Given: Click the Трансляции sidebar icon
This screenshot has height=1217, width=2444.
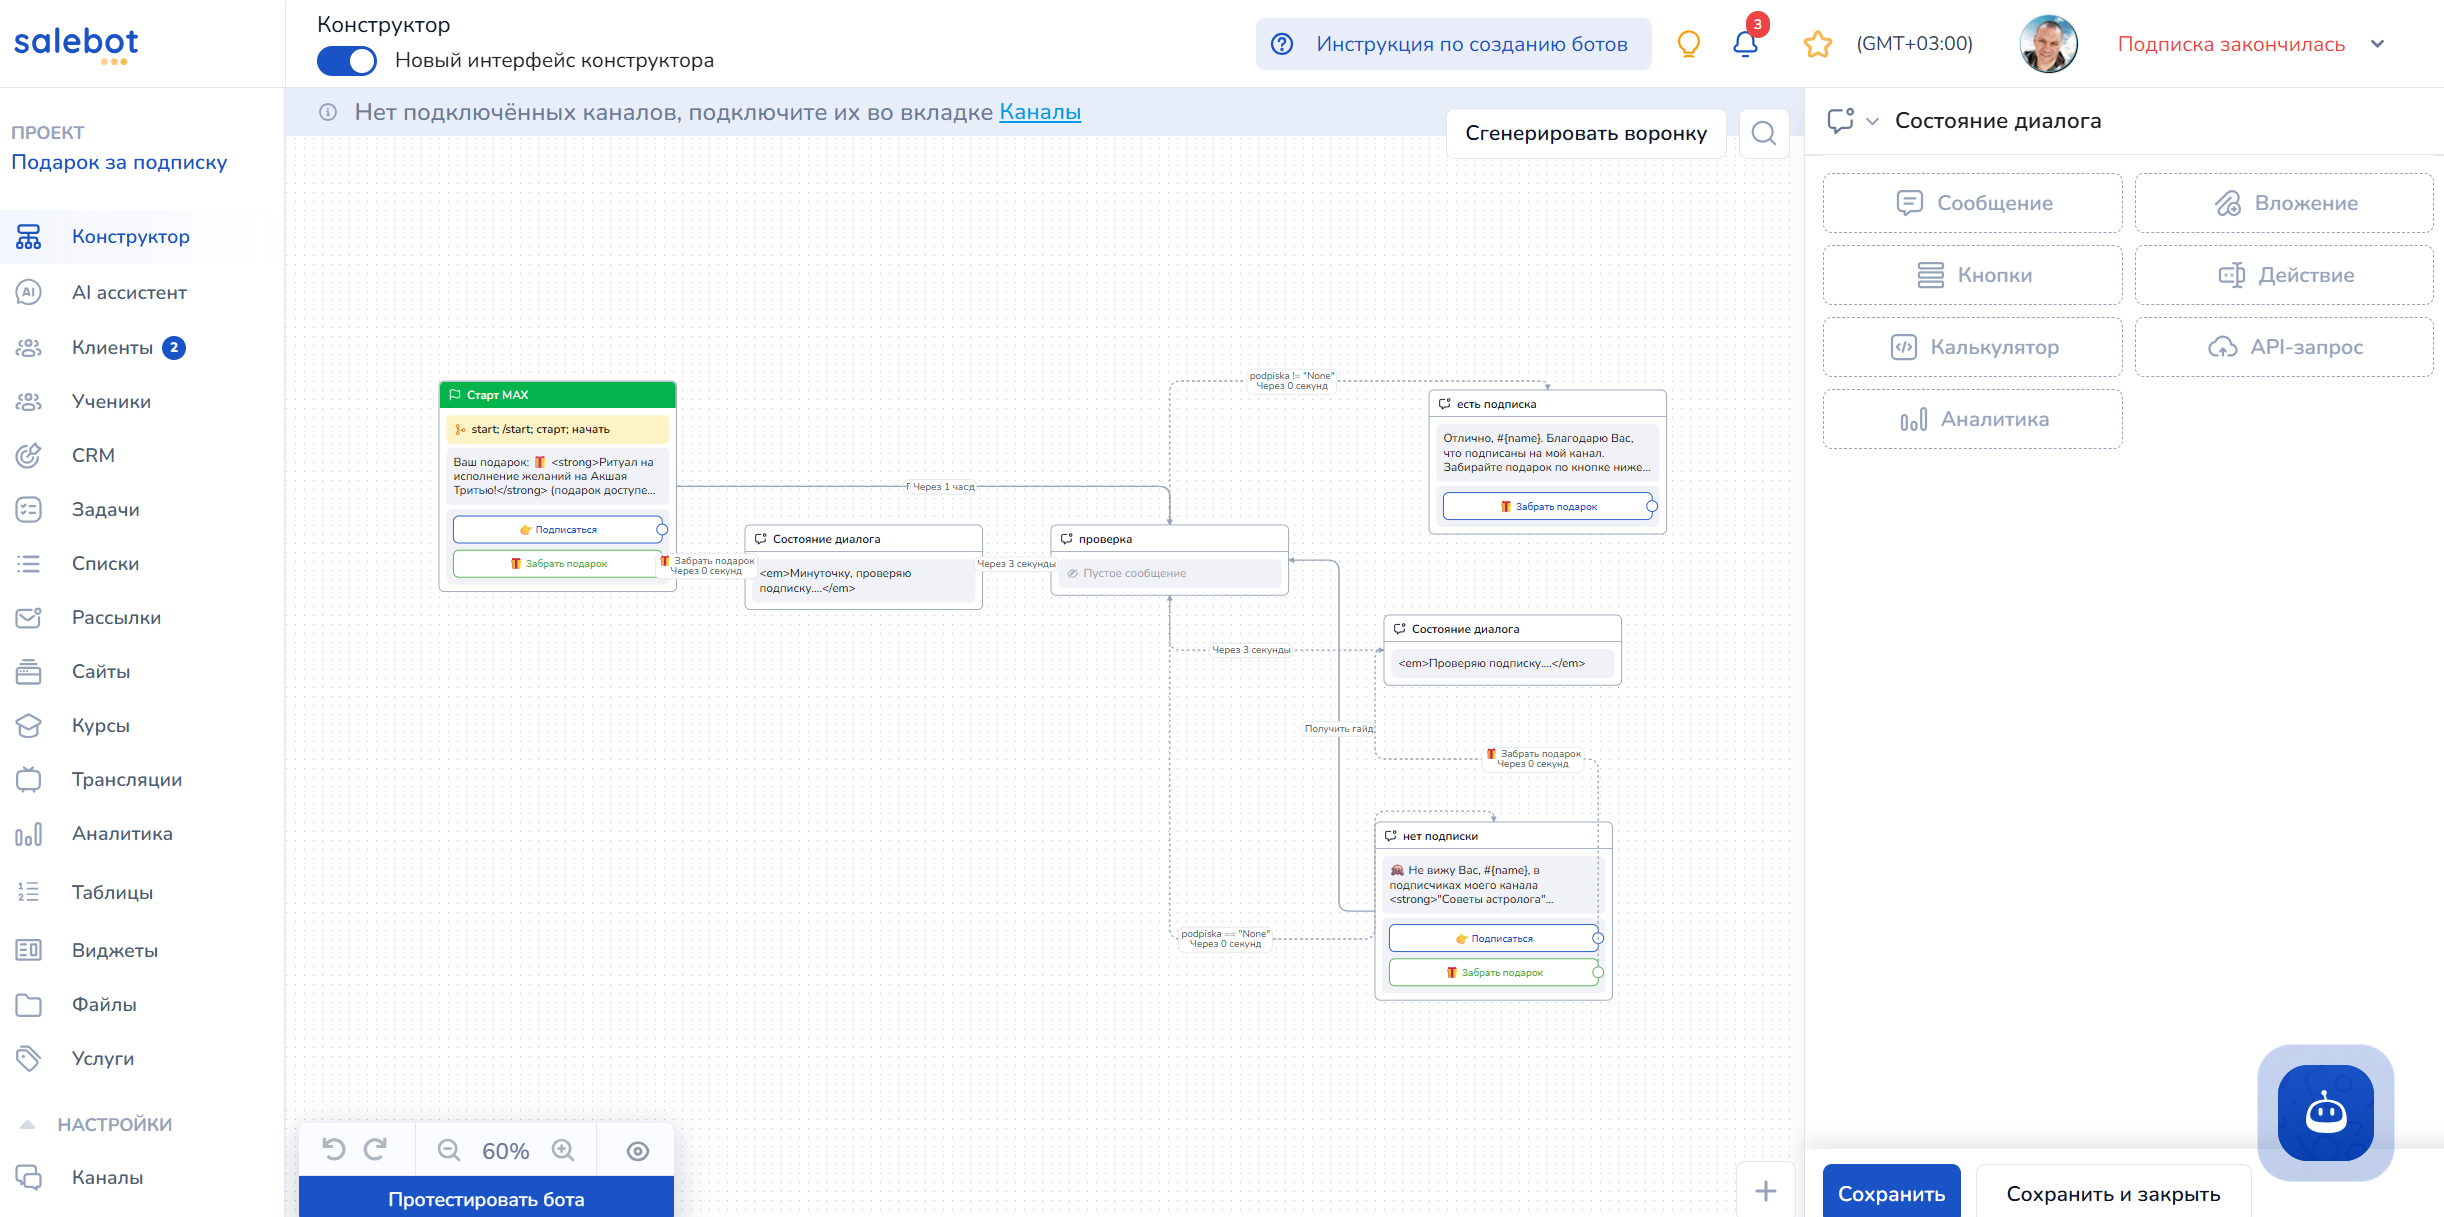Looking at the screenshot, I should (x=28, y=780).
